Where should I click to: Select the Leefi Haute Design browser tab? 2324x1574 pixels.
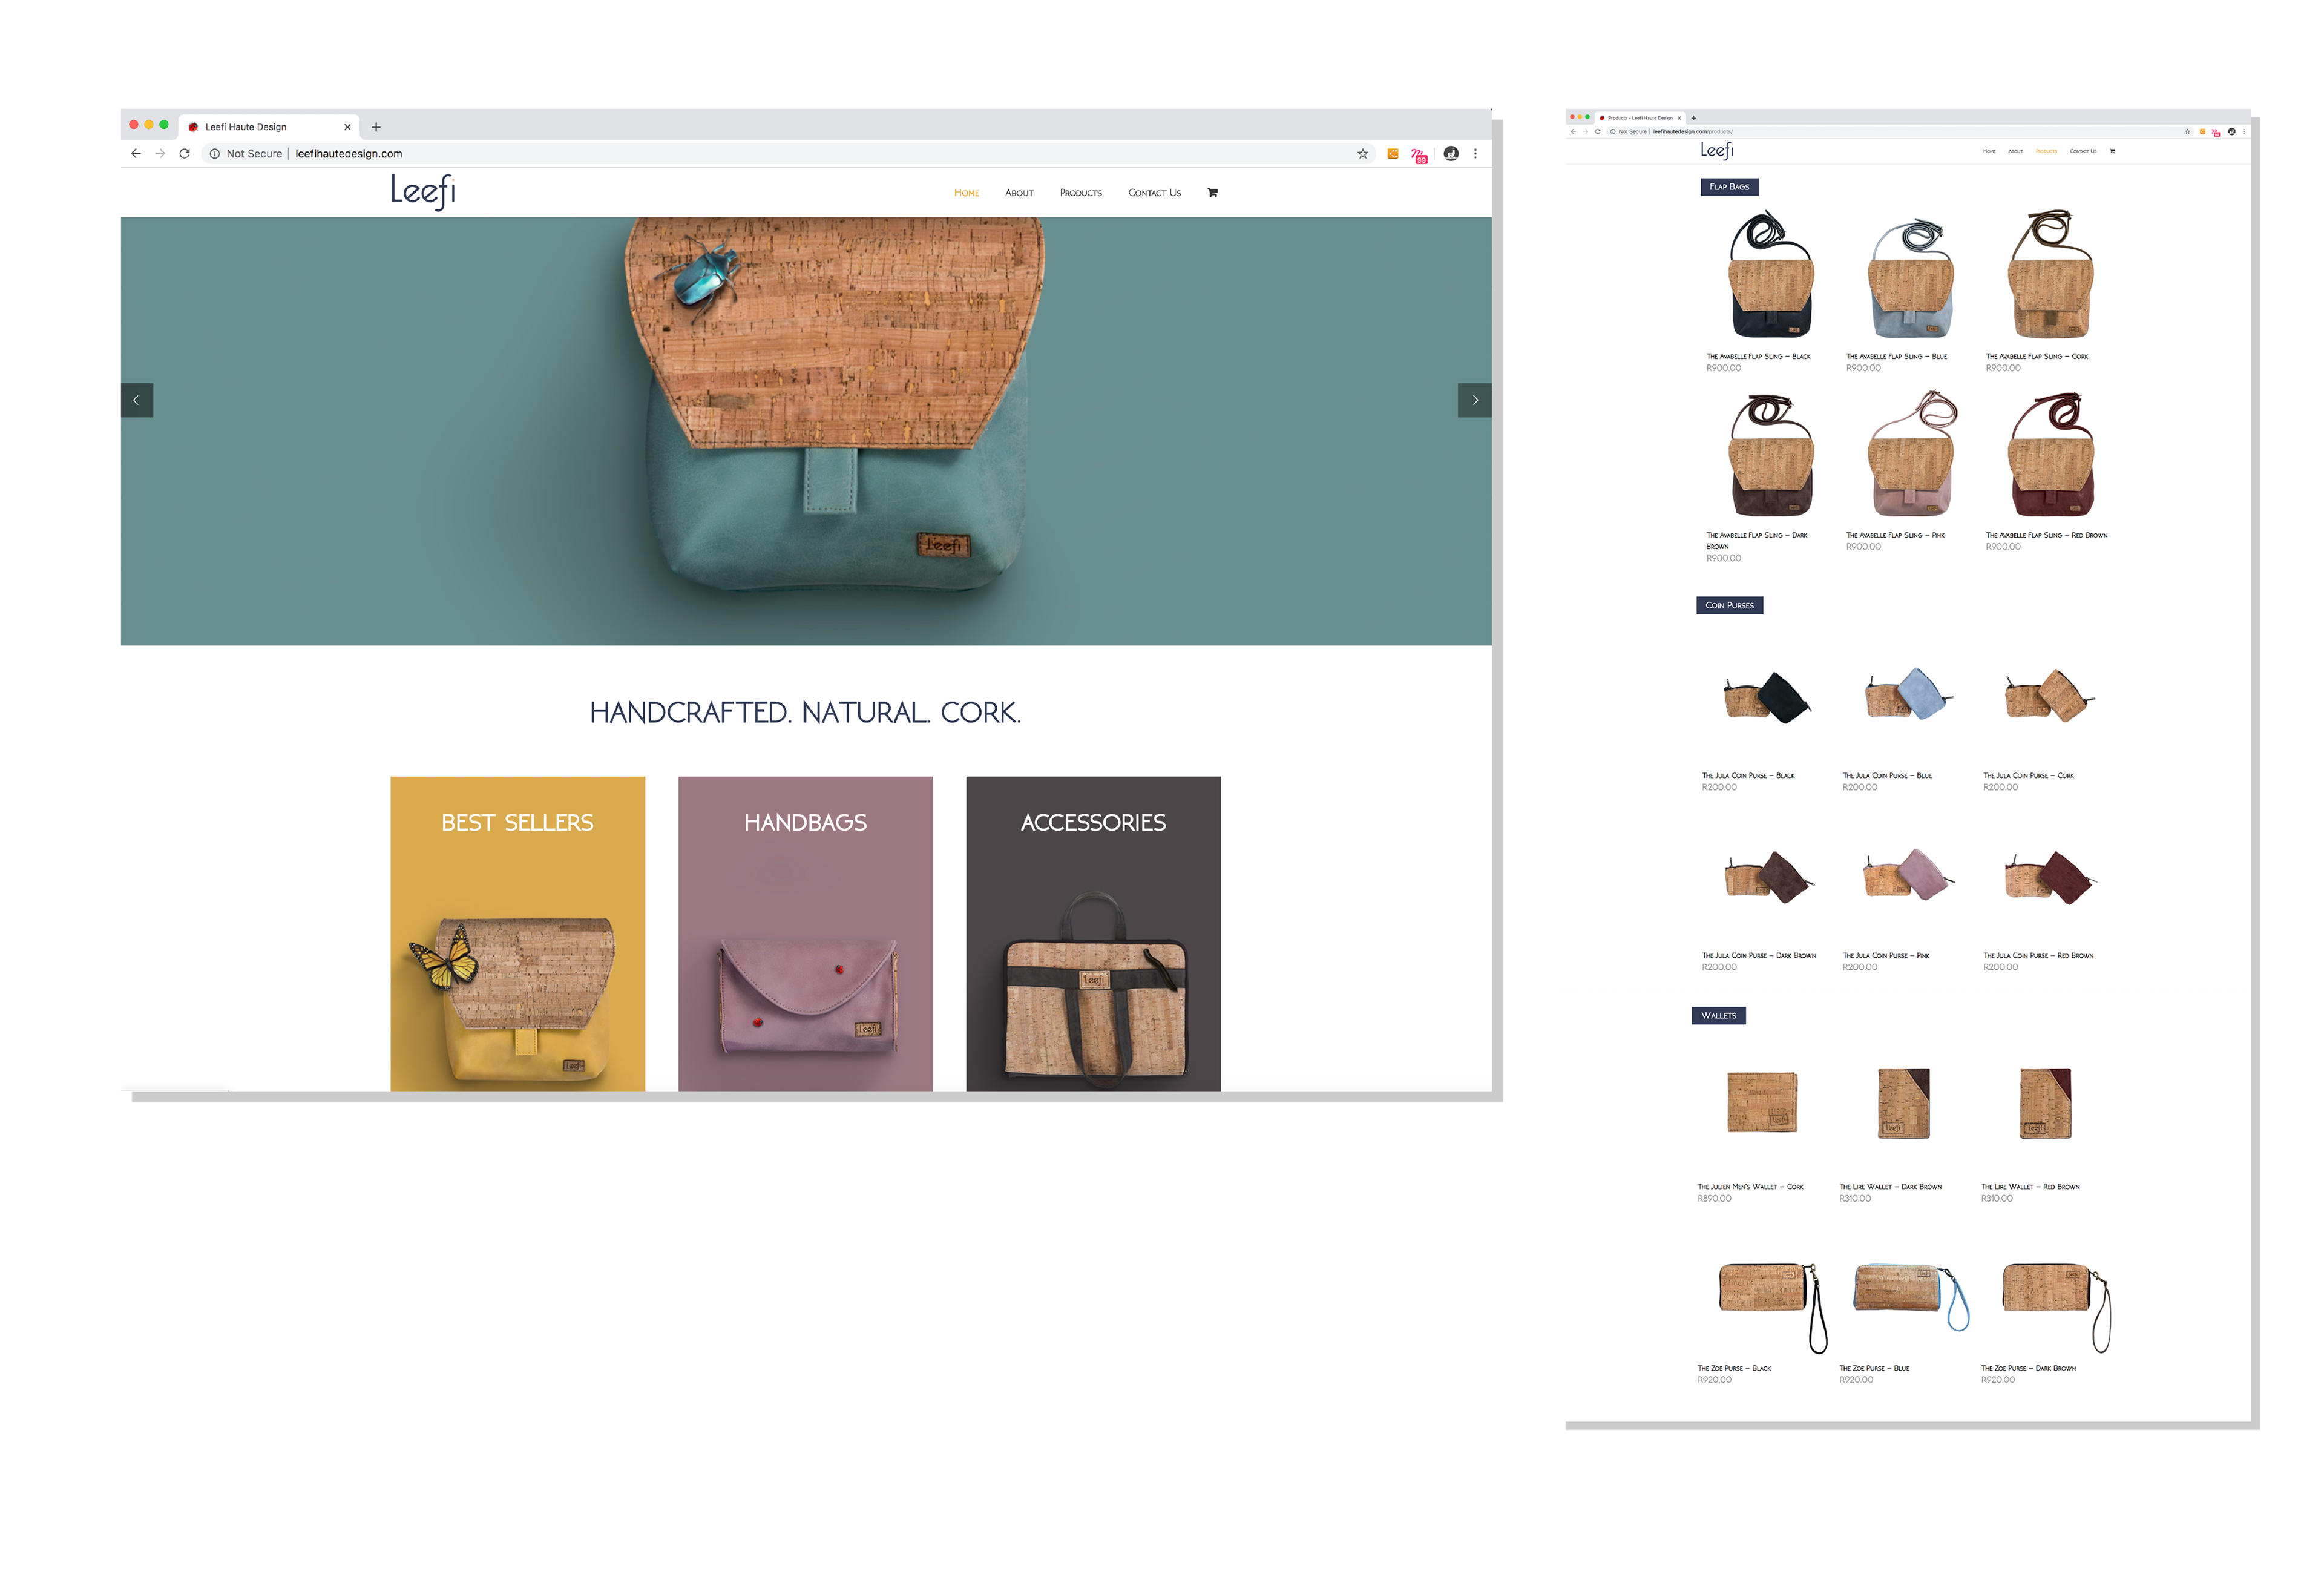pos(268,127)
